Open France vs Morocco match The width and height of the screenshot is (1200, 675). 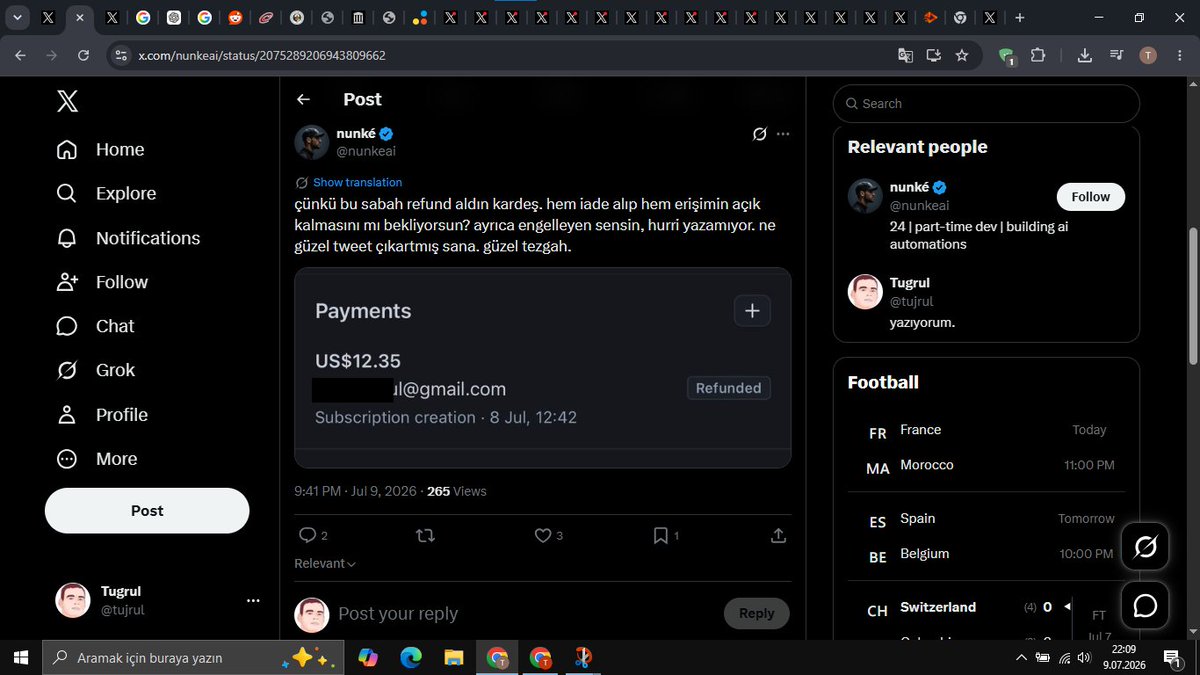click(986, 447)
